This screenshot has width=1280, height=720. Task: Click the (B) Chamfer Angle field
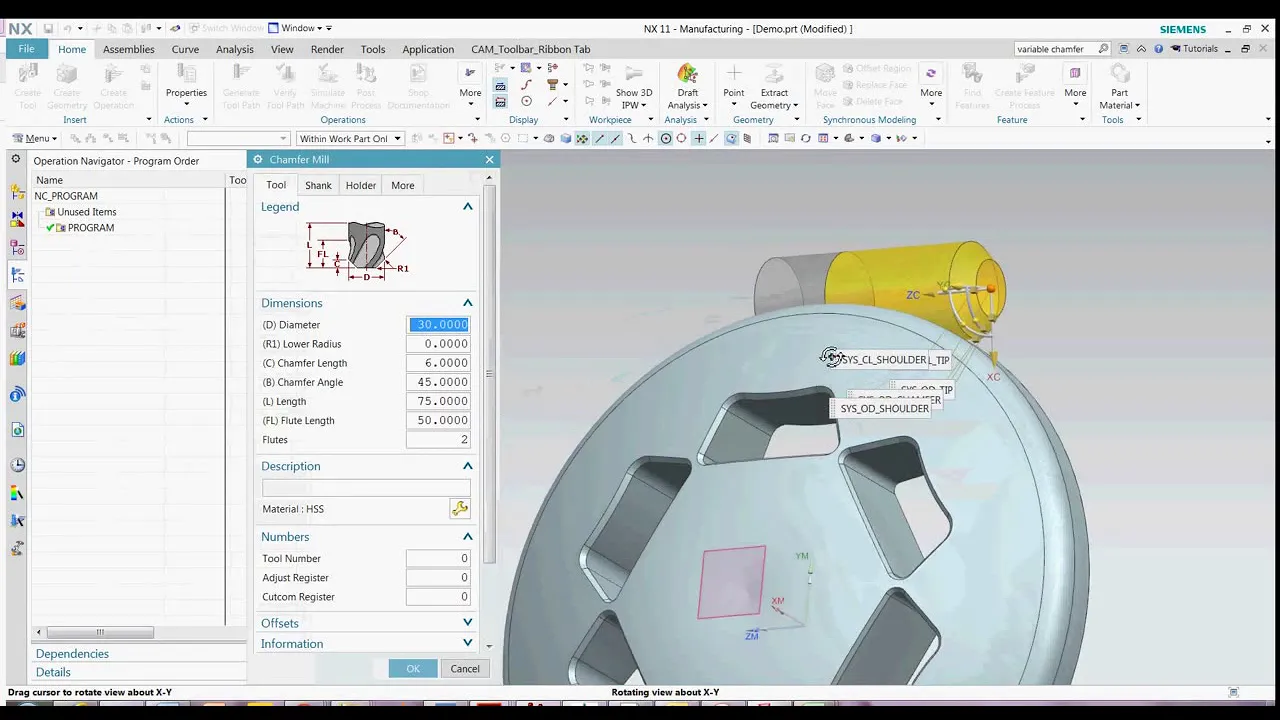[439, 382]
